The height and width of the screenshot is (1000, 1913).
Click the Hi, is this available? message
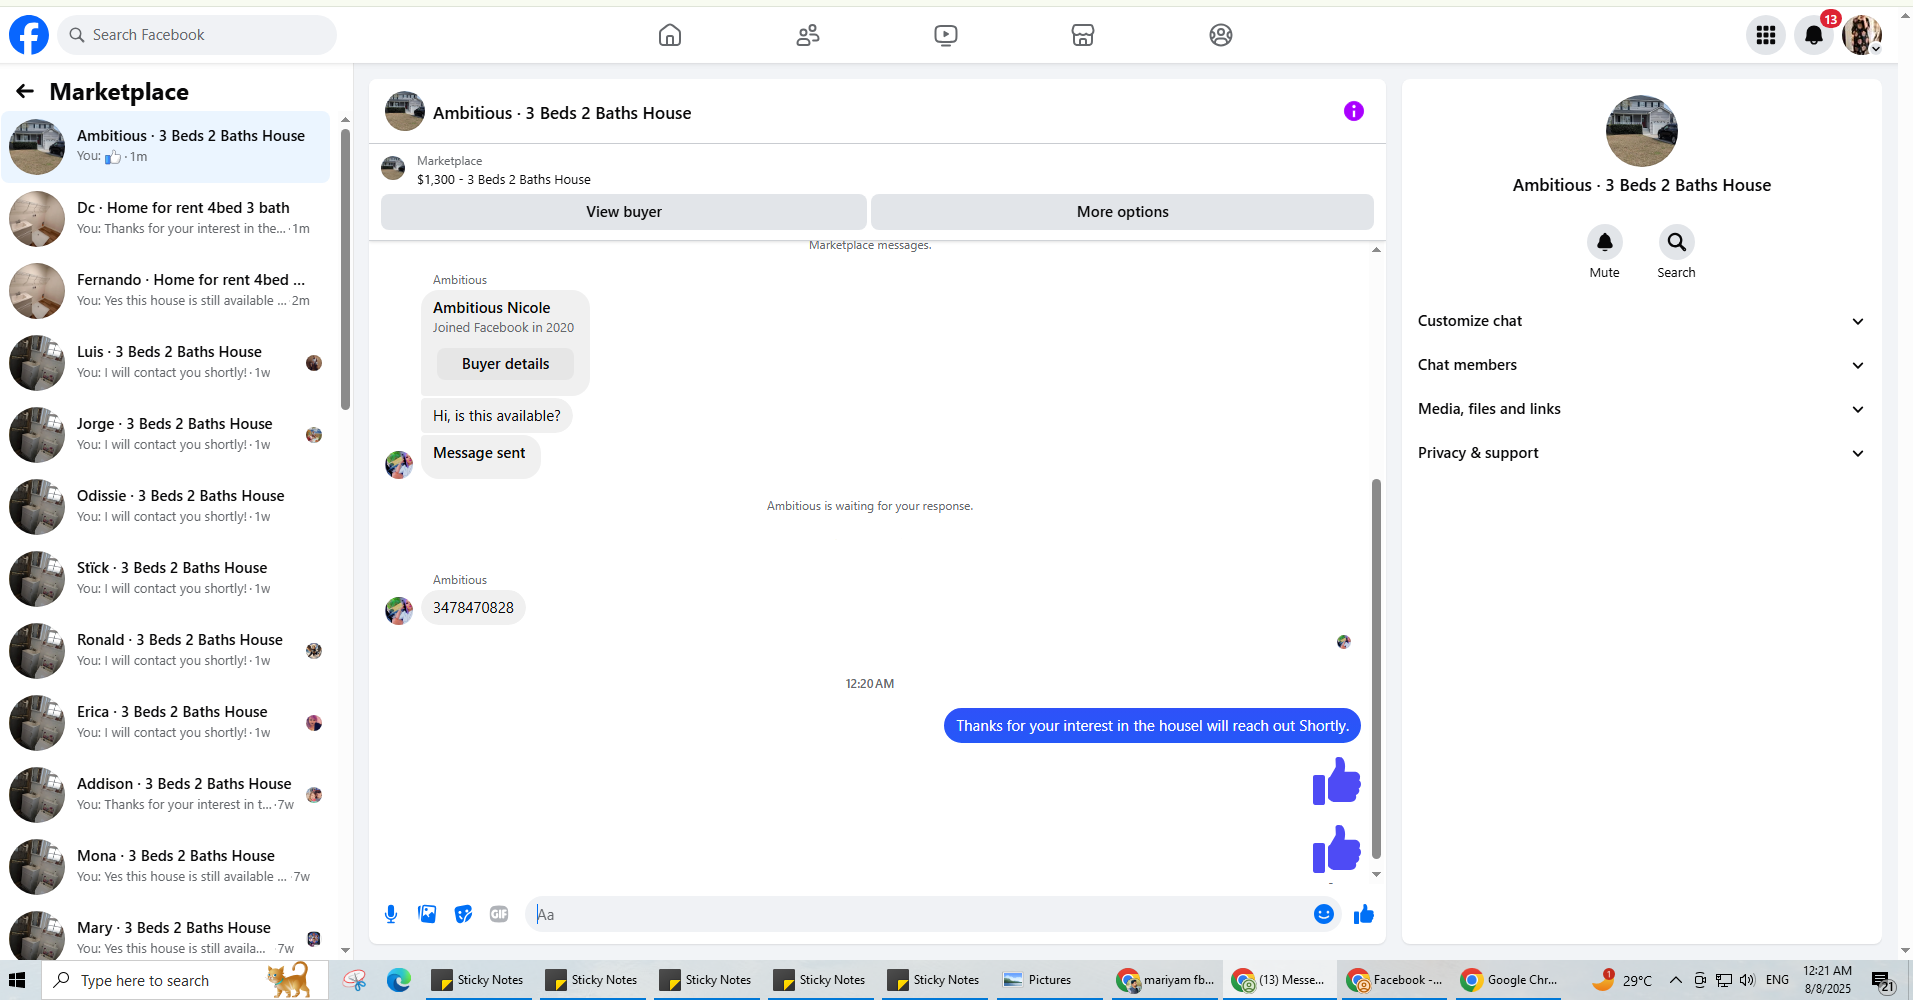click(x=496, y=416)
